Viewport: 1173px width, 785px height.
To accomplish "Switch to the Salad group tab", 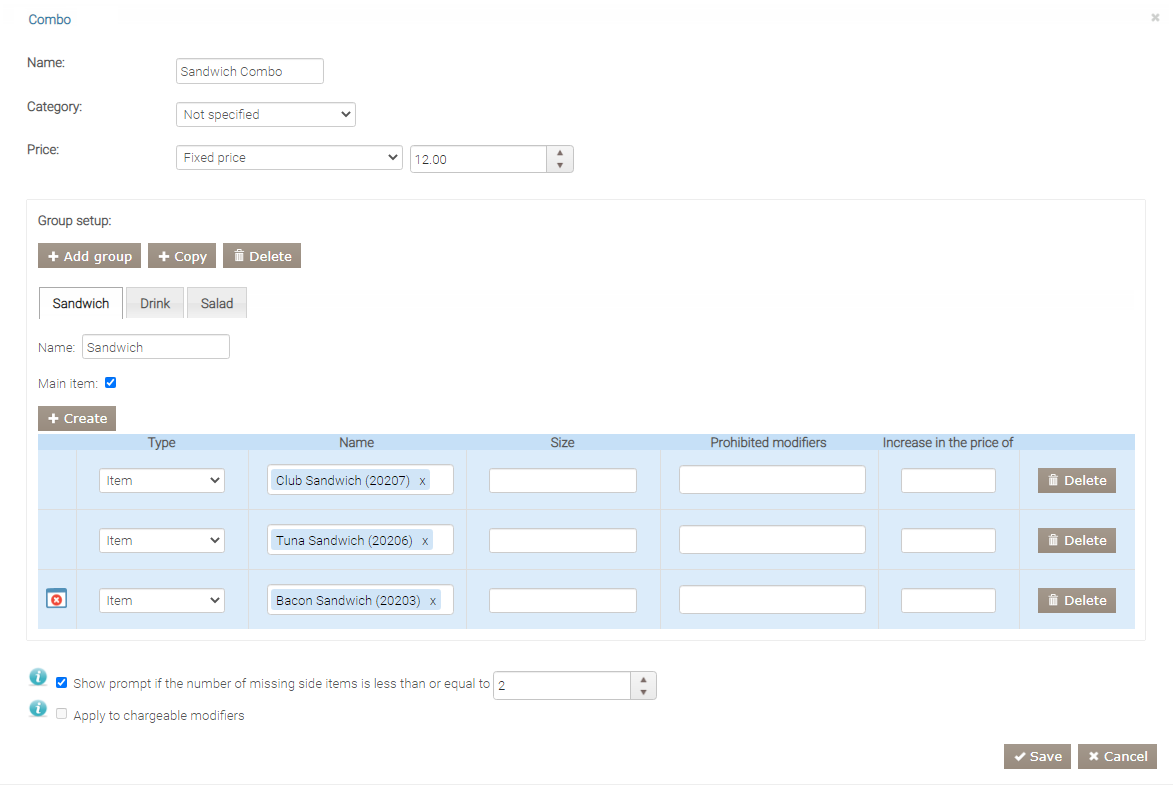I will pyautogui.click(x=217, y=303).
